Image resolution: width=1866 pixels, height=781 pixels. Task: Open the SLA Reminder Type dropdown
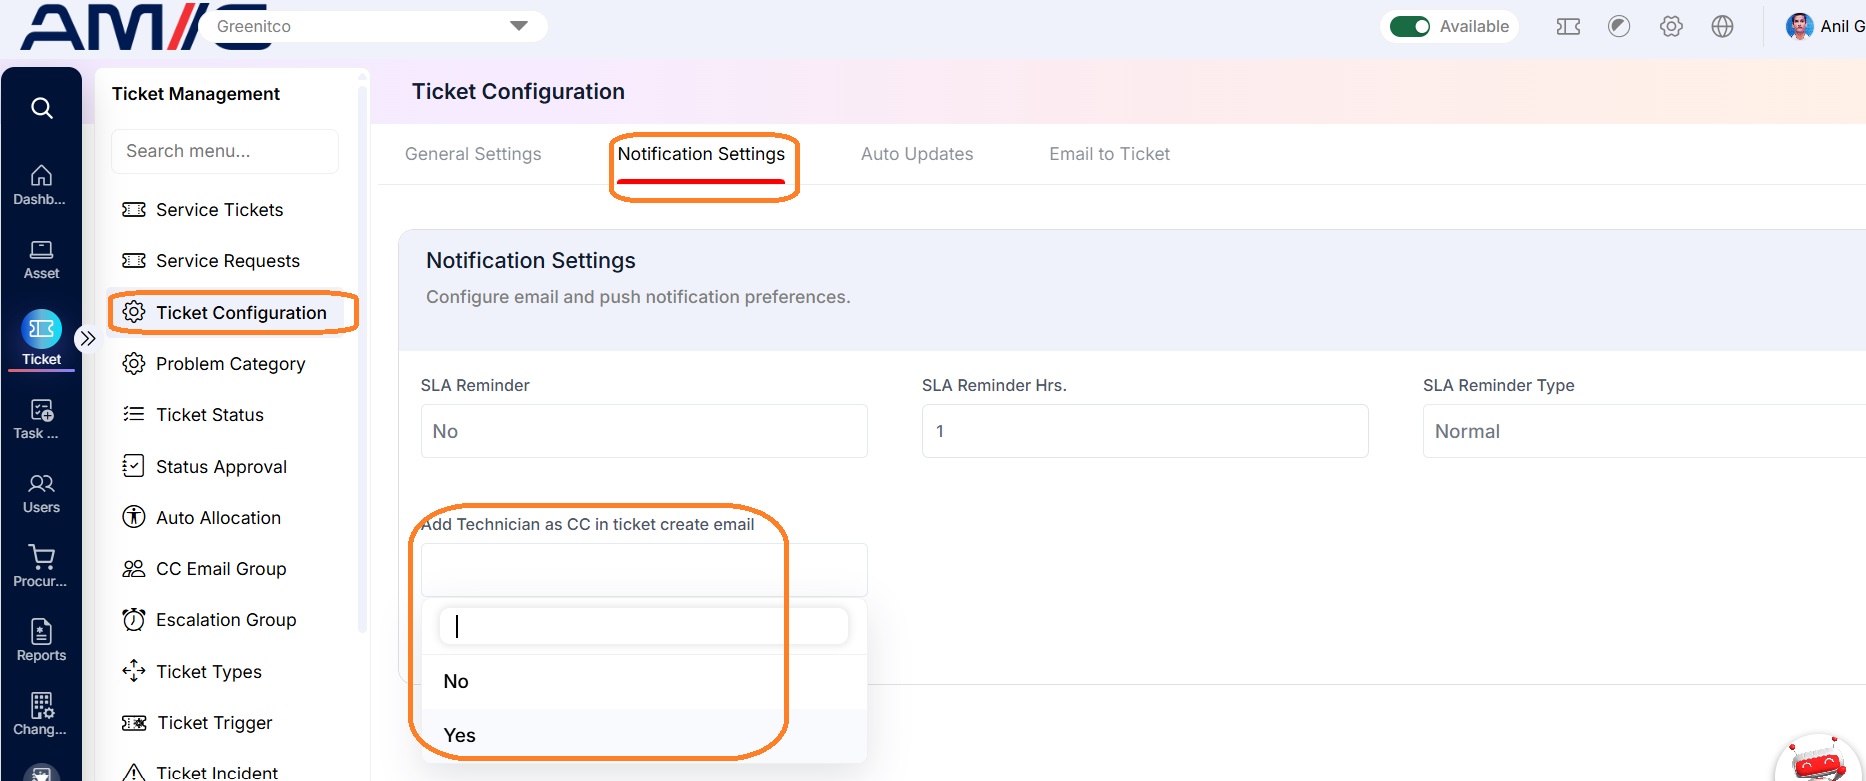(1644, 431)
